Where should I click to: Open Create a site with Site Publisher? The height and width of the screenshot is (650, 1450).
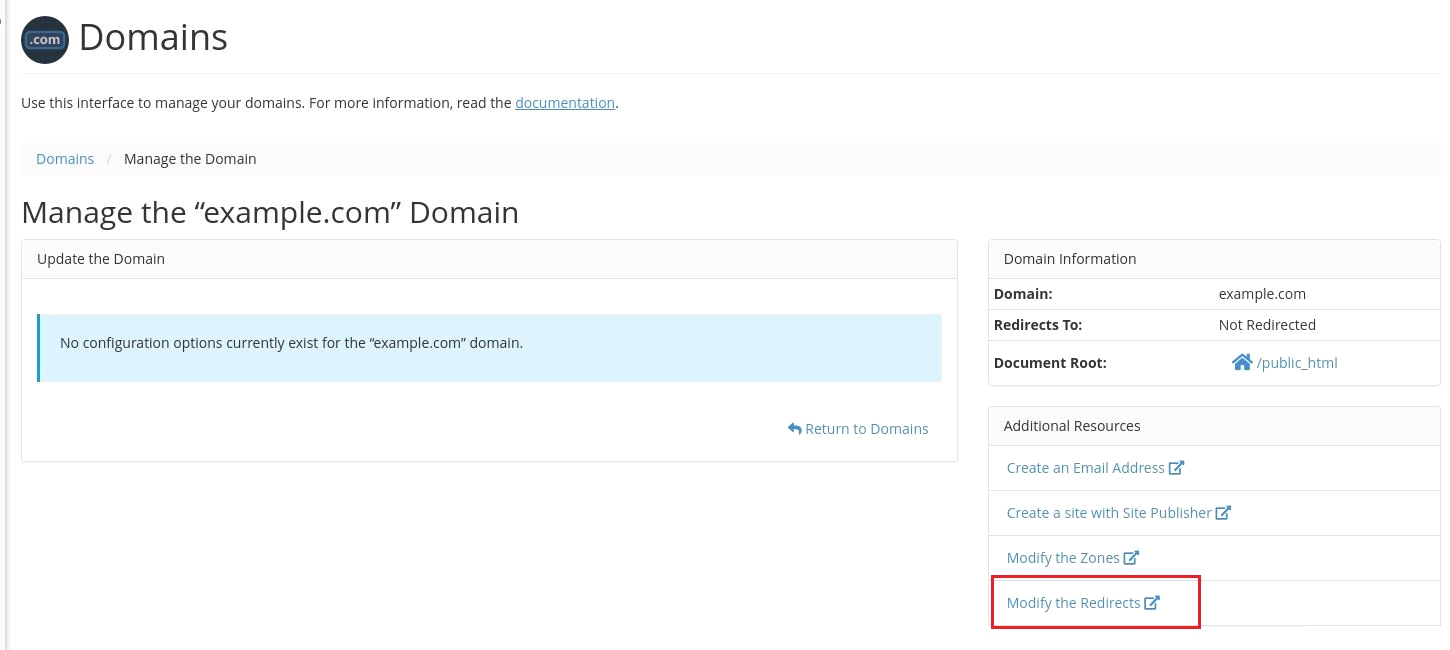(x=1109, y=512)
